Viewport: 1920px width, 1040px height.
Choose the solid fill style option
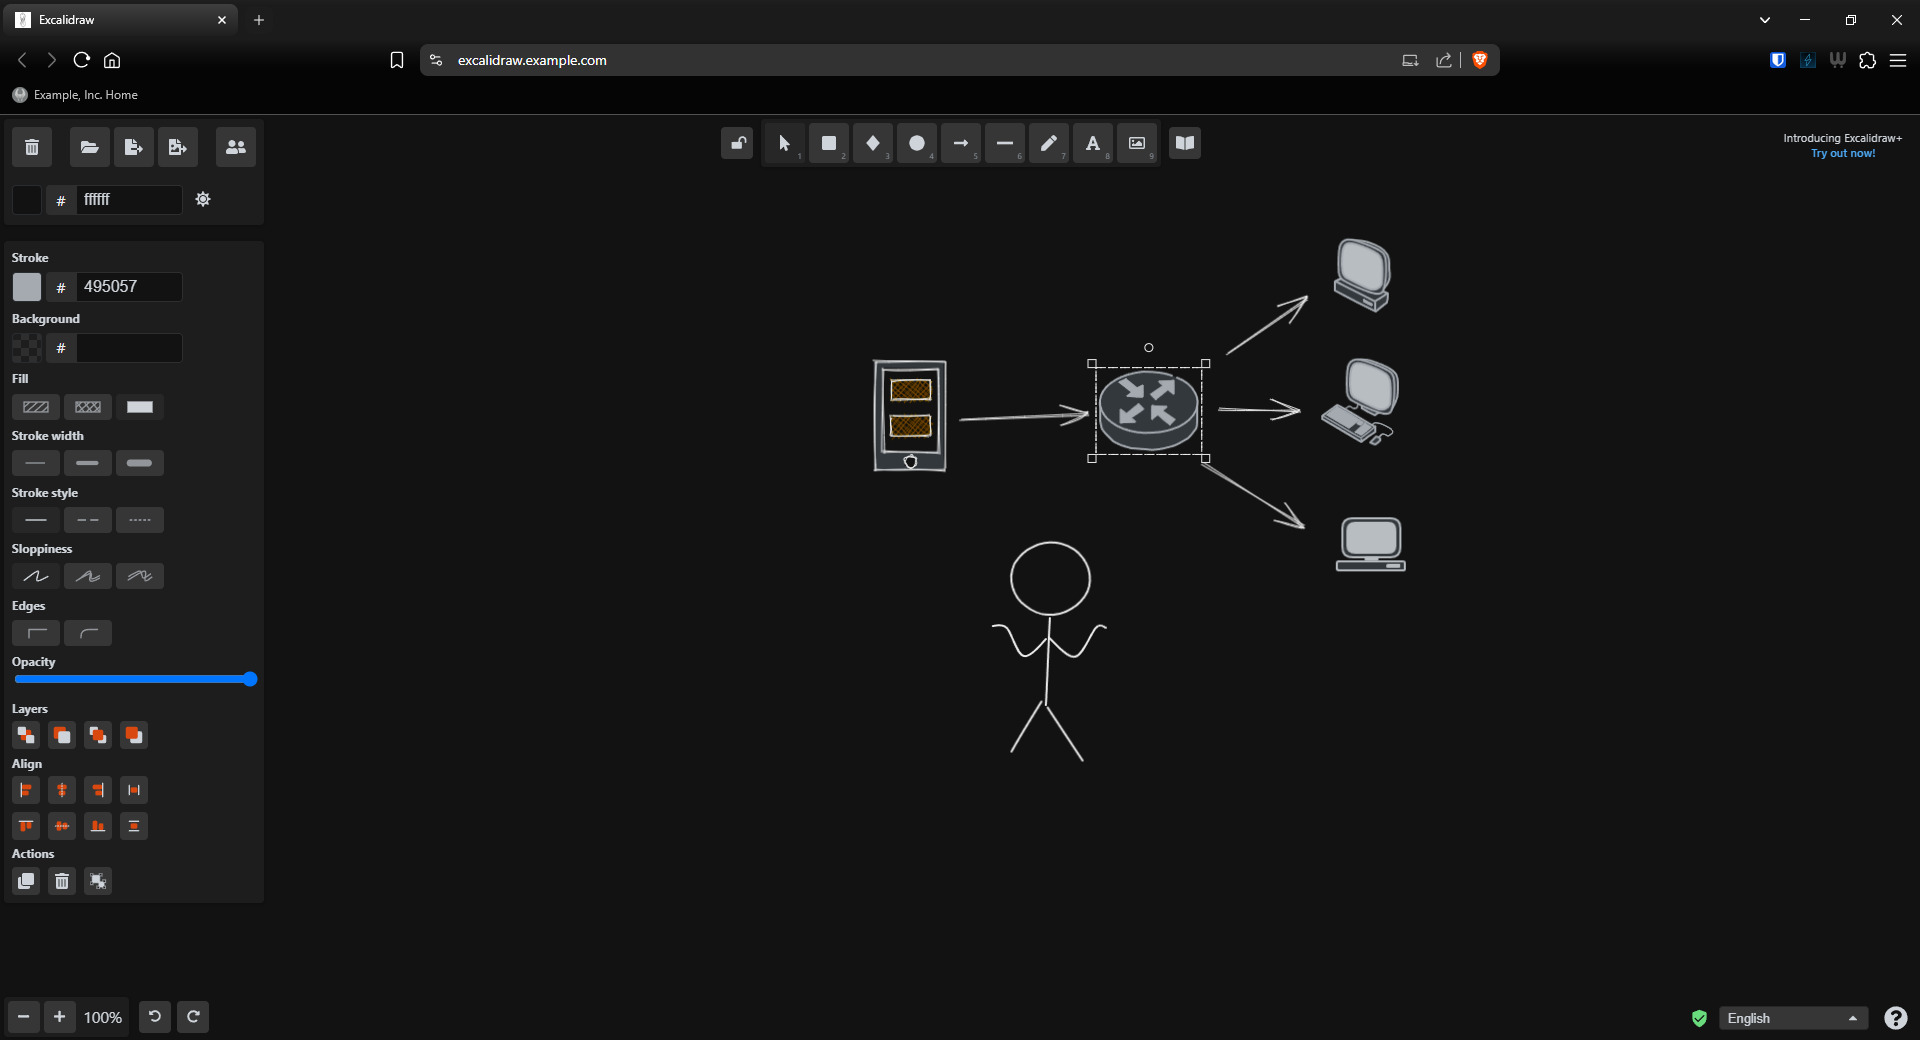click(x=140, y=407)
